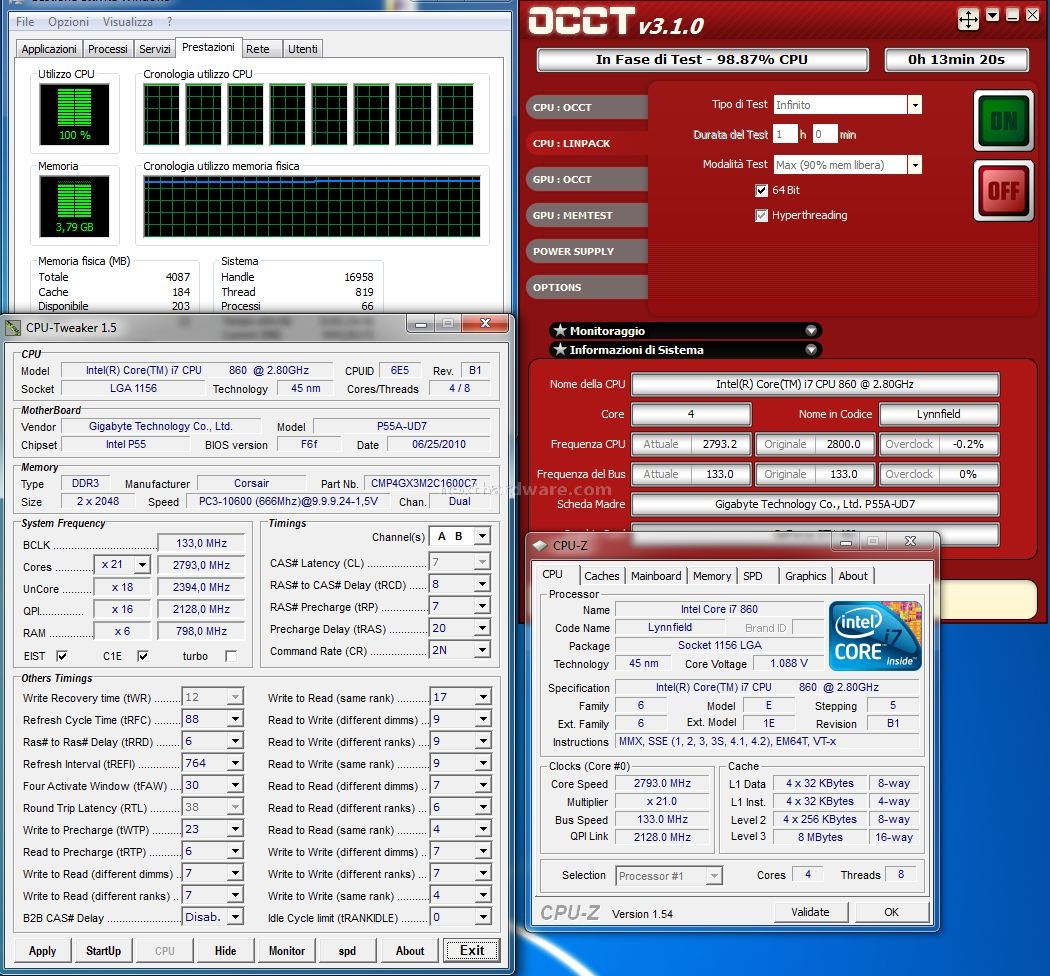Switch to the Processi tab

pos(107,49)
